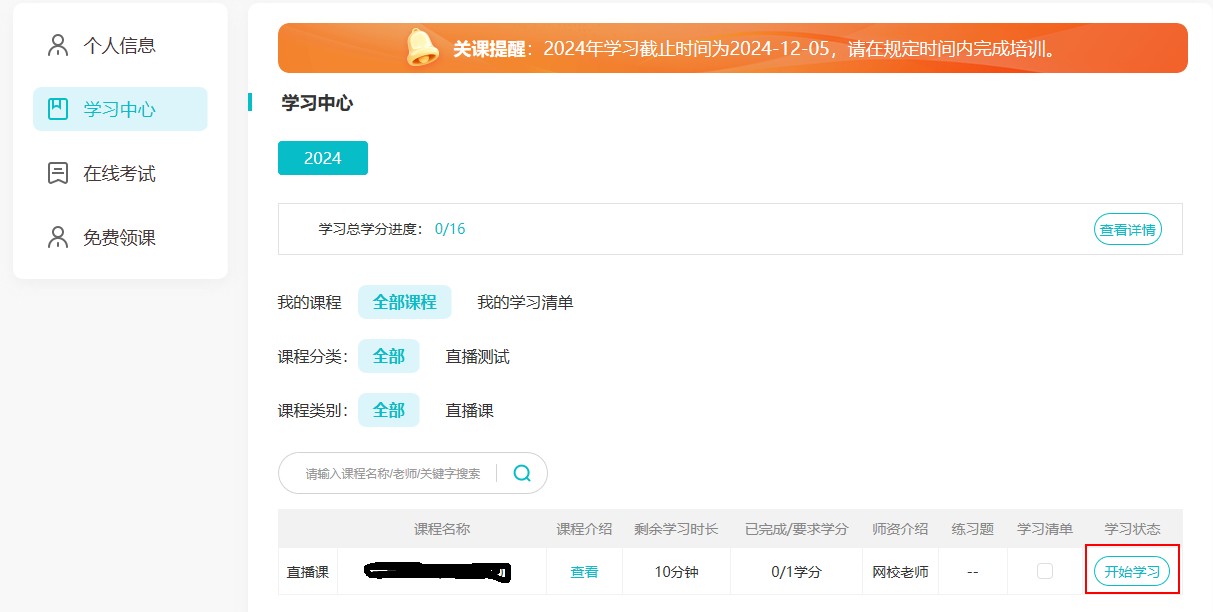Filter by 直播课 course type
The height and width of the screenshot is (612, 1213).
click(x=468, y=410)
